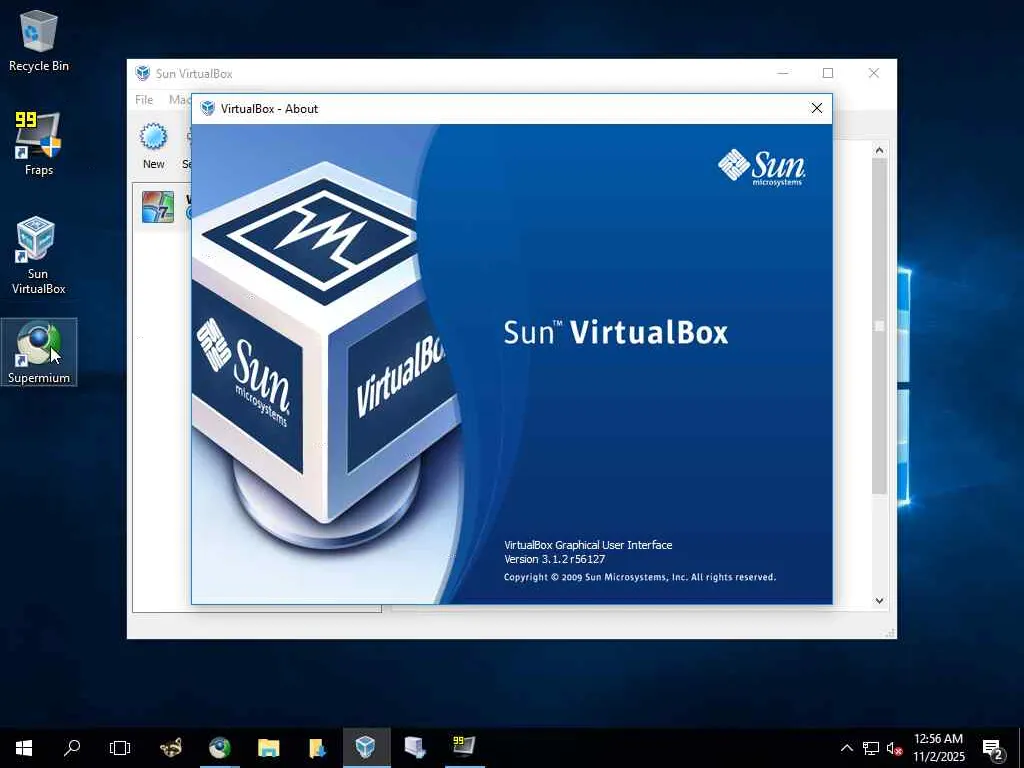Open the clock showing 12:56 AM
The height and width of the screenshot is (768, 1024).
(938, 748)
